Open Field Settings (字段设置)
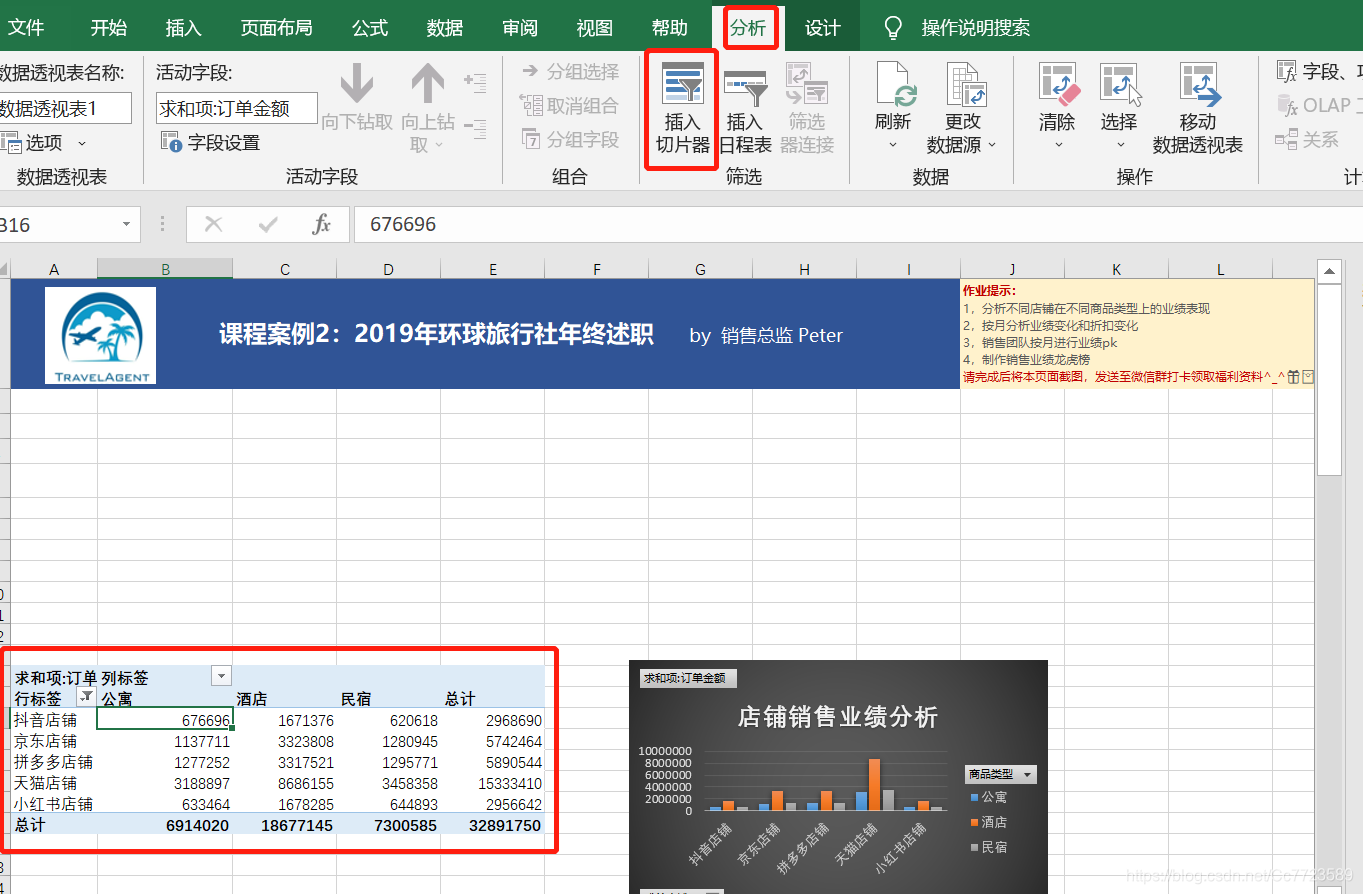 click(211, 143)
